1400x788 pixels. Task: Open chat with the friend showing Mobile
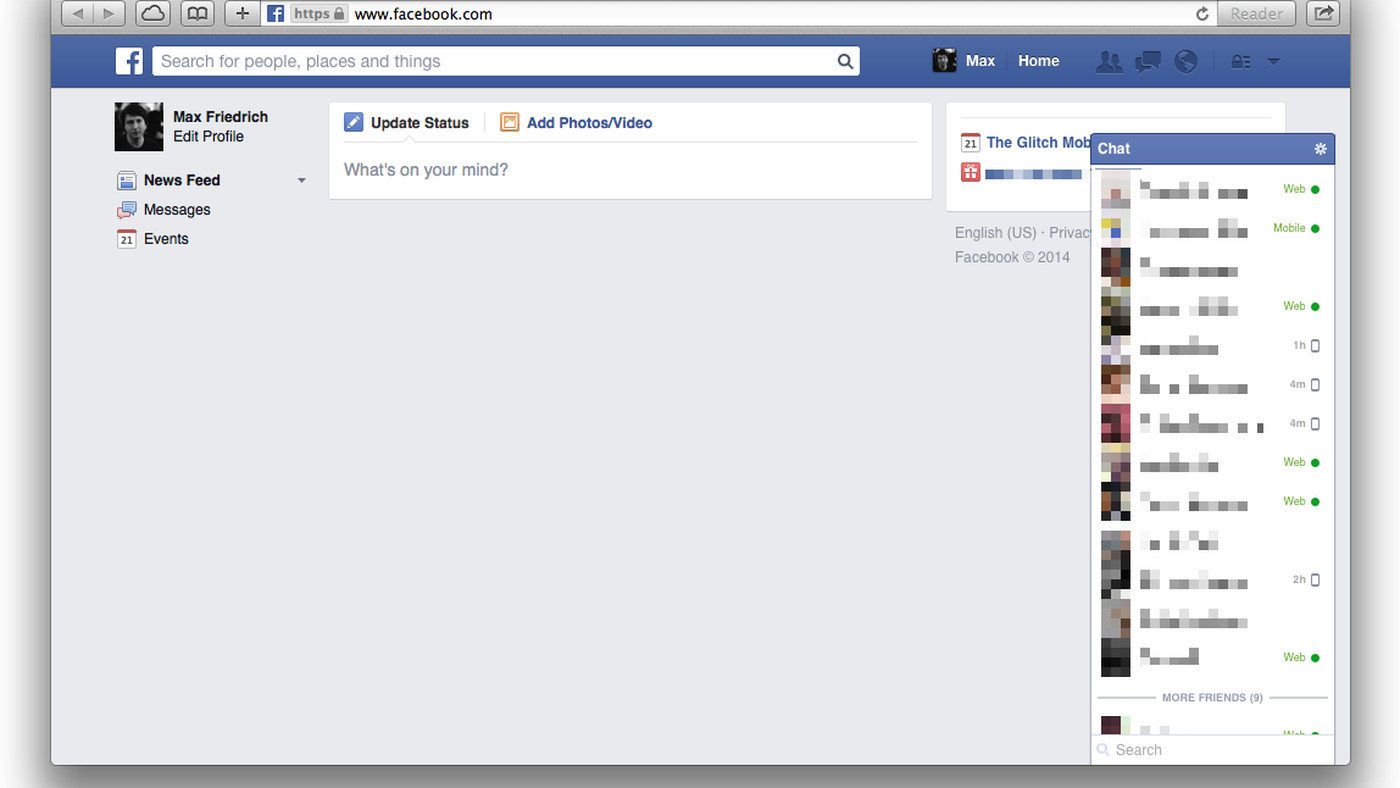1212,229
